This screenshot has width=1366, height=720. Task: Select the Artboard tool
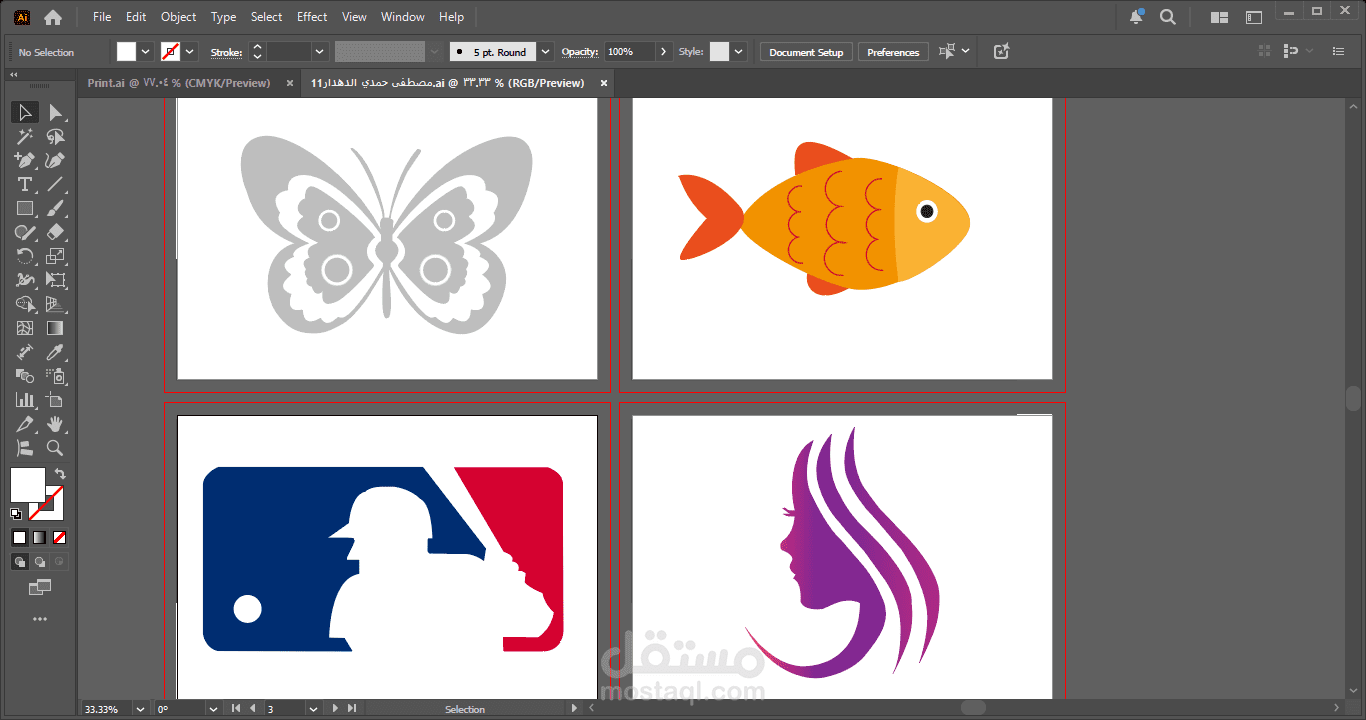point(56,400)
